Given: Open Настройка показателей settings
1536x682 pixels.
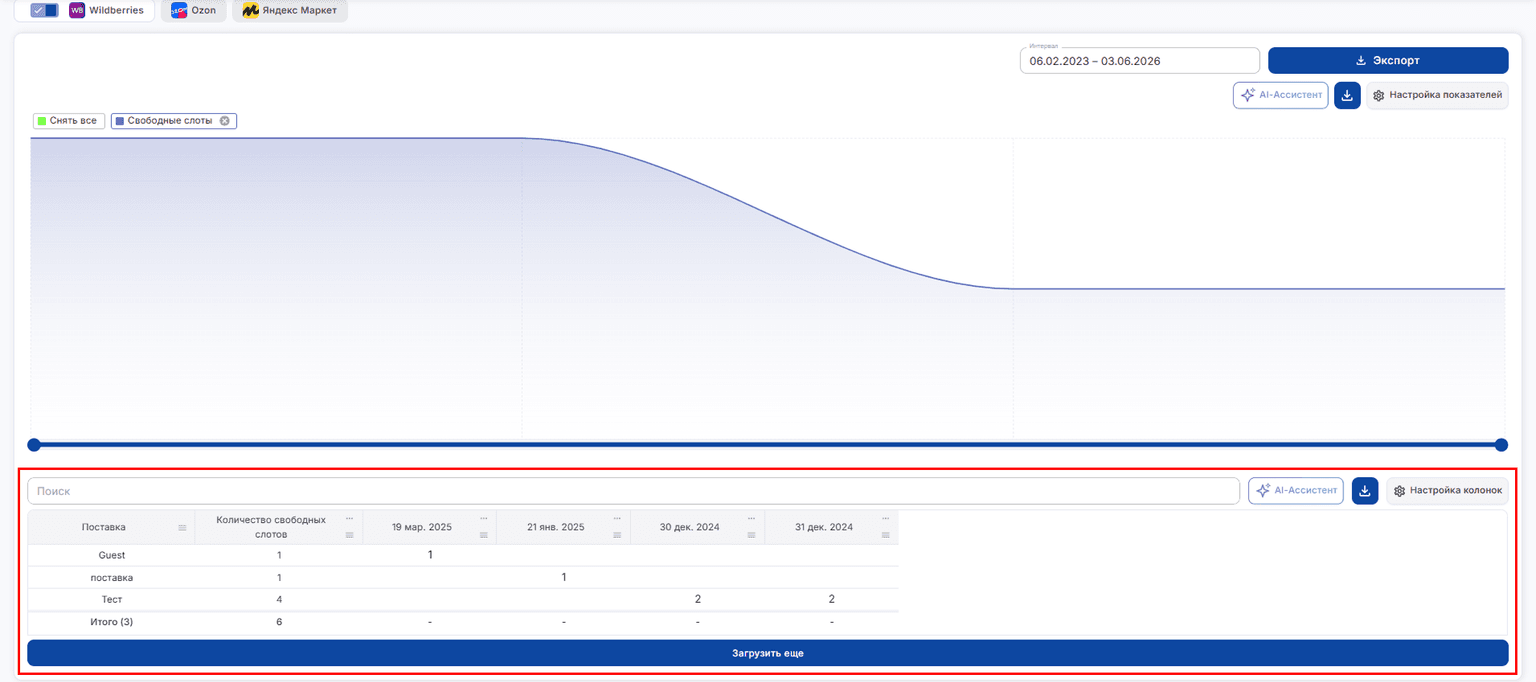Looking at the screenshot, I should 1437,95.
